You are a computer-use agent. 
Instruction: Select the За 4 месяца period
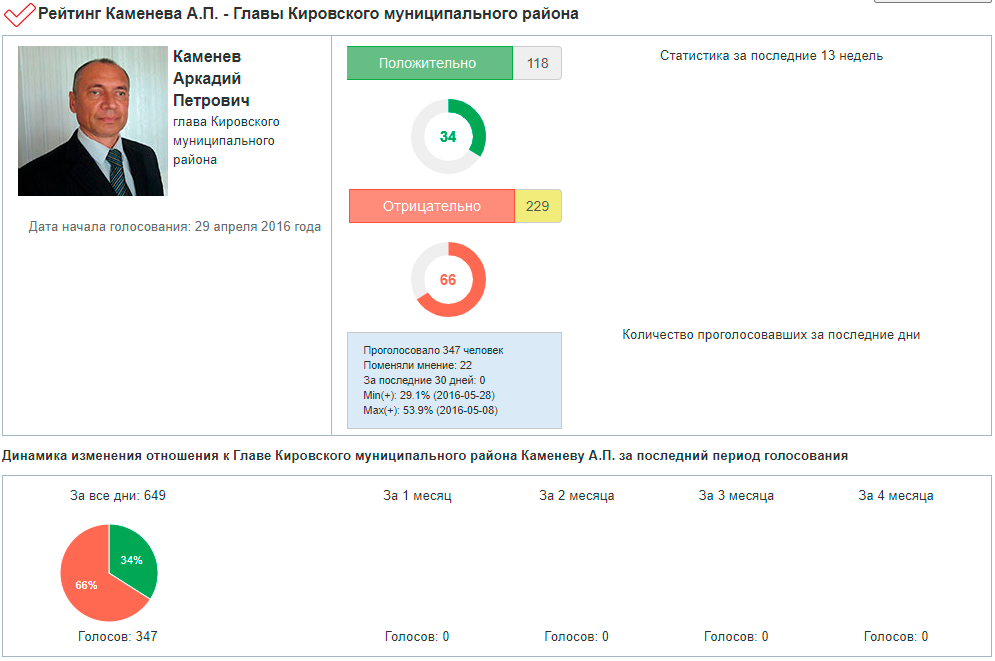[x=896, y=495]
